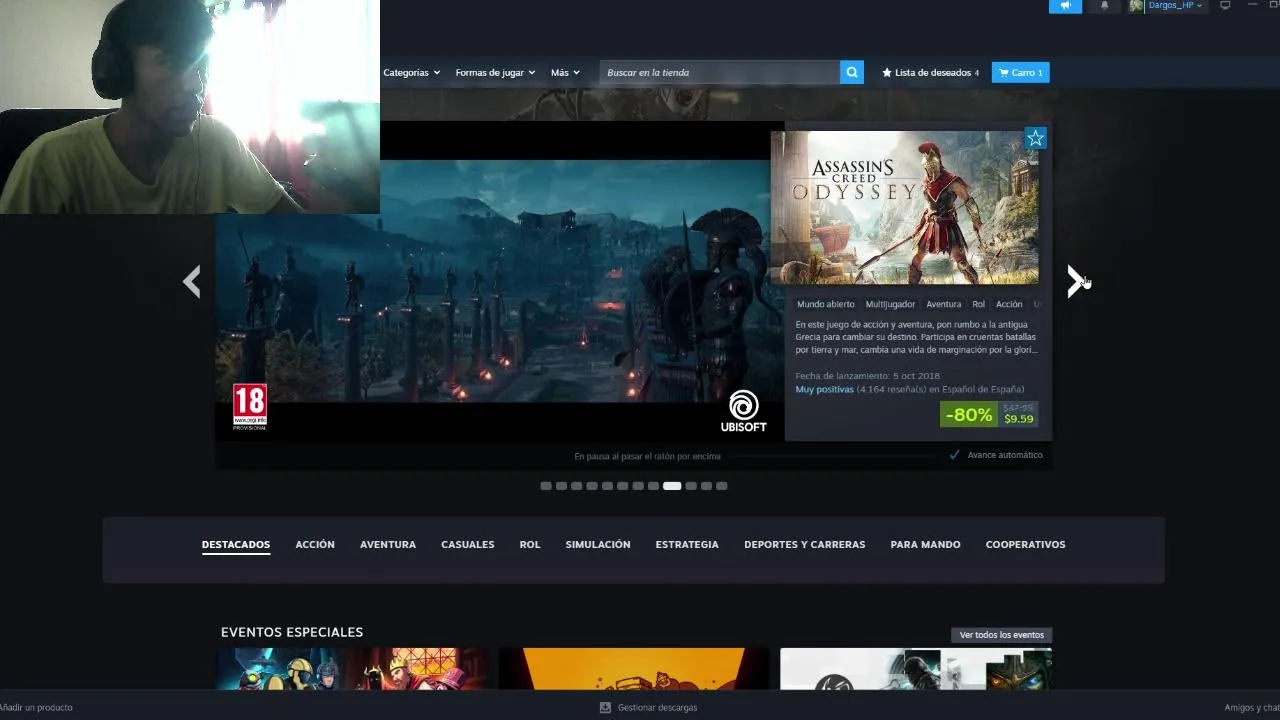Open the orange middle event thumbnail

pyautogui.click(x=634, y=669)
